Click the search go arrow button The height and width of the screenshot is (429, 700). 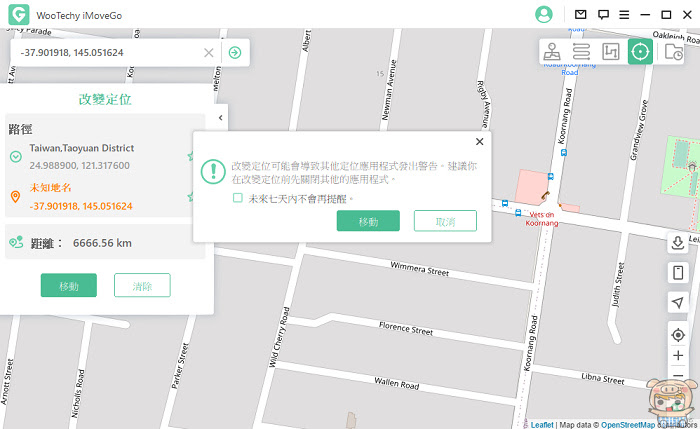coord(235,53)
